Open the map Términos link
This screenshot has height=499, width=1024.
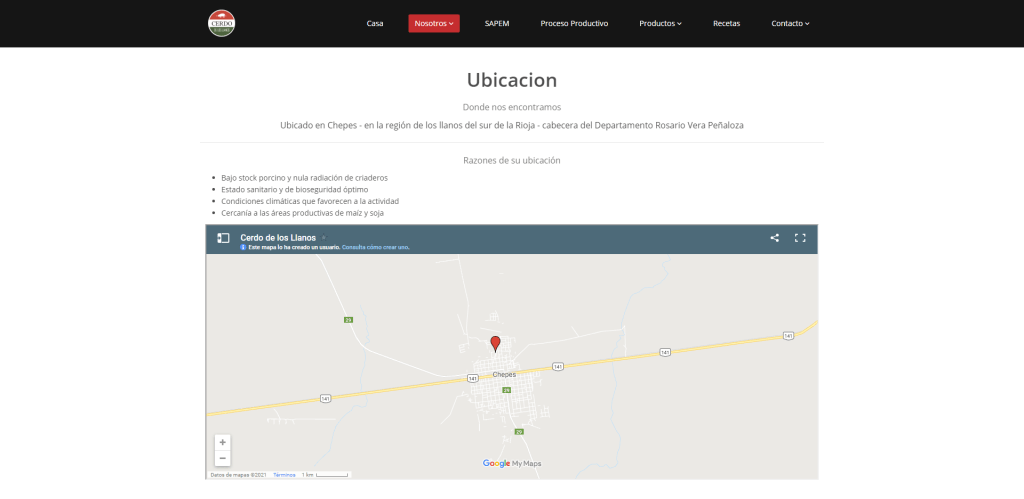pyautogui.click(x=284, y=475)
